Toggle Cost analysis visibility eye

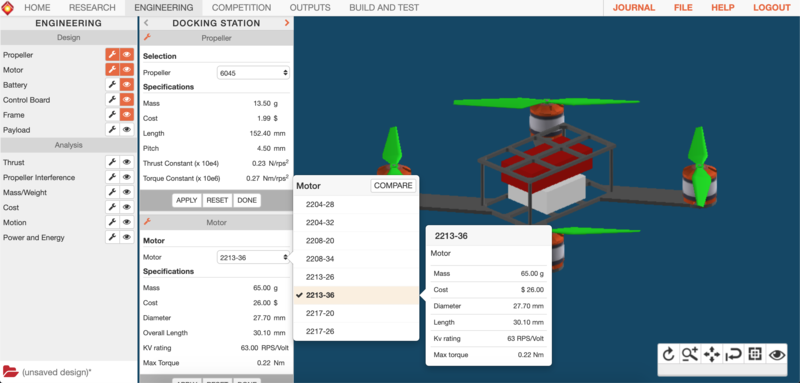point(127,207)
